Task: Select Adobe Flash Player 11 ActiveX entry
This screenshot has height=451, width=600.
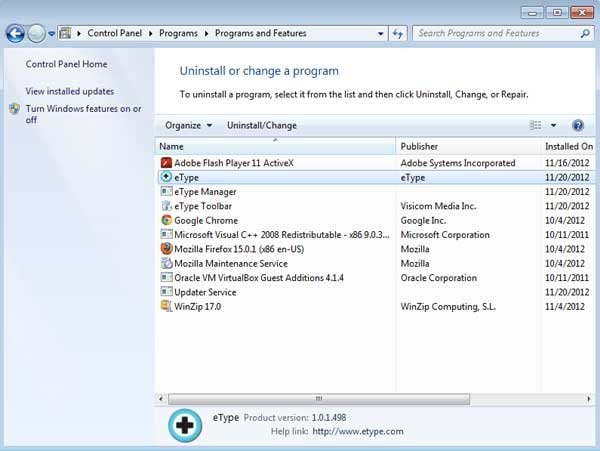Action: click(x=376, y=163)
